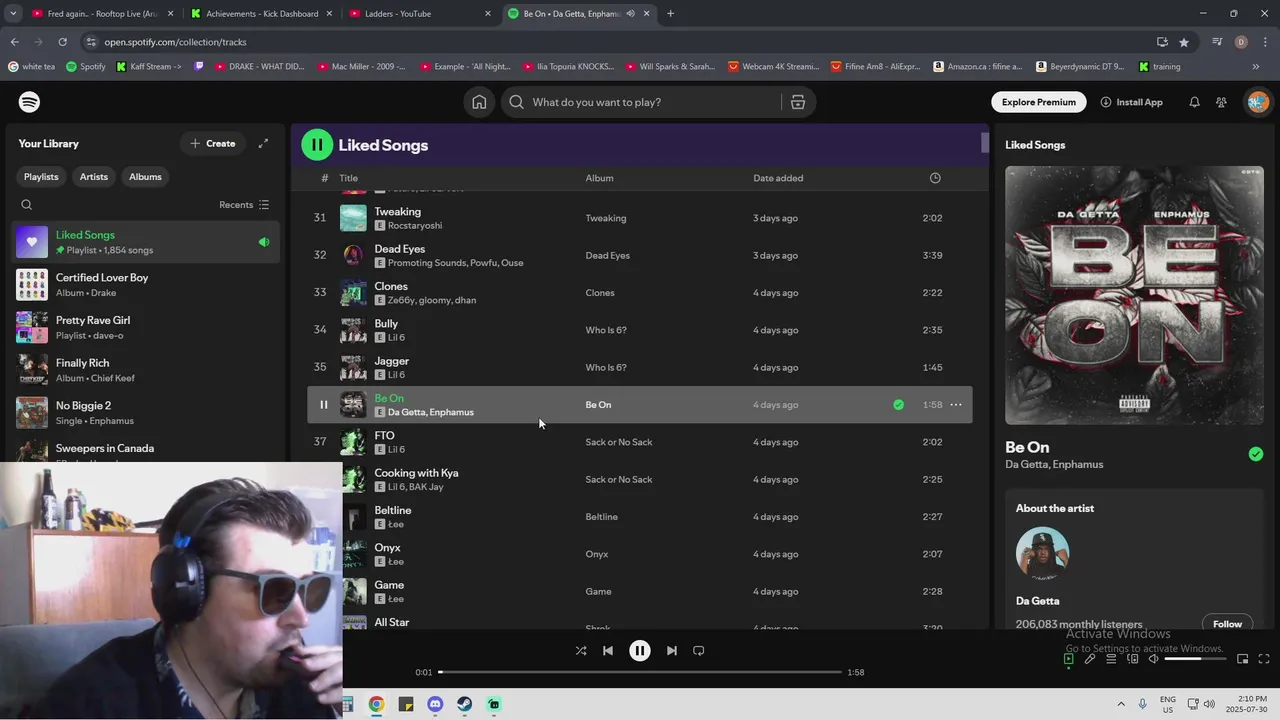Filter library by Artists
1280x720 pixels.
click(94, 177)
